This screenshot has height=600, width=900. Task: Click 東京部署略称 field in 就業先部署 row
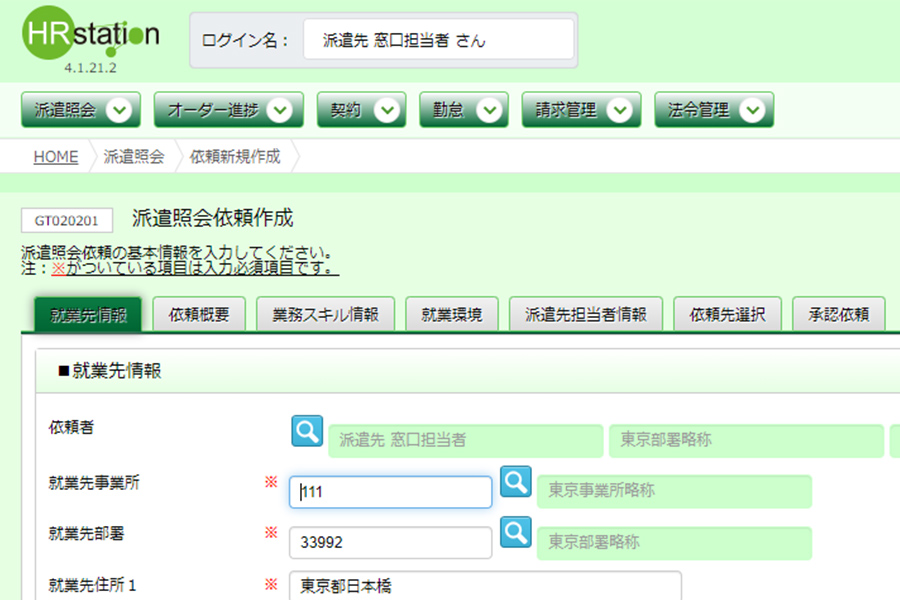(674, 543)
